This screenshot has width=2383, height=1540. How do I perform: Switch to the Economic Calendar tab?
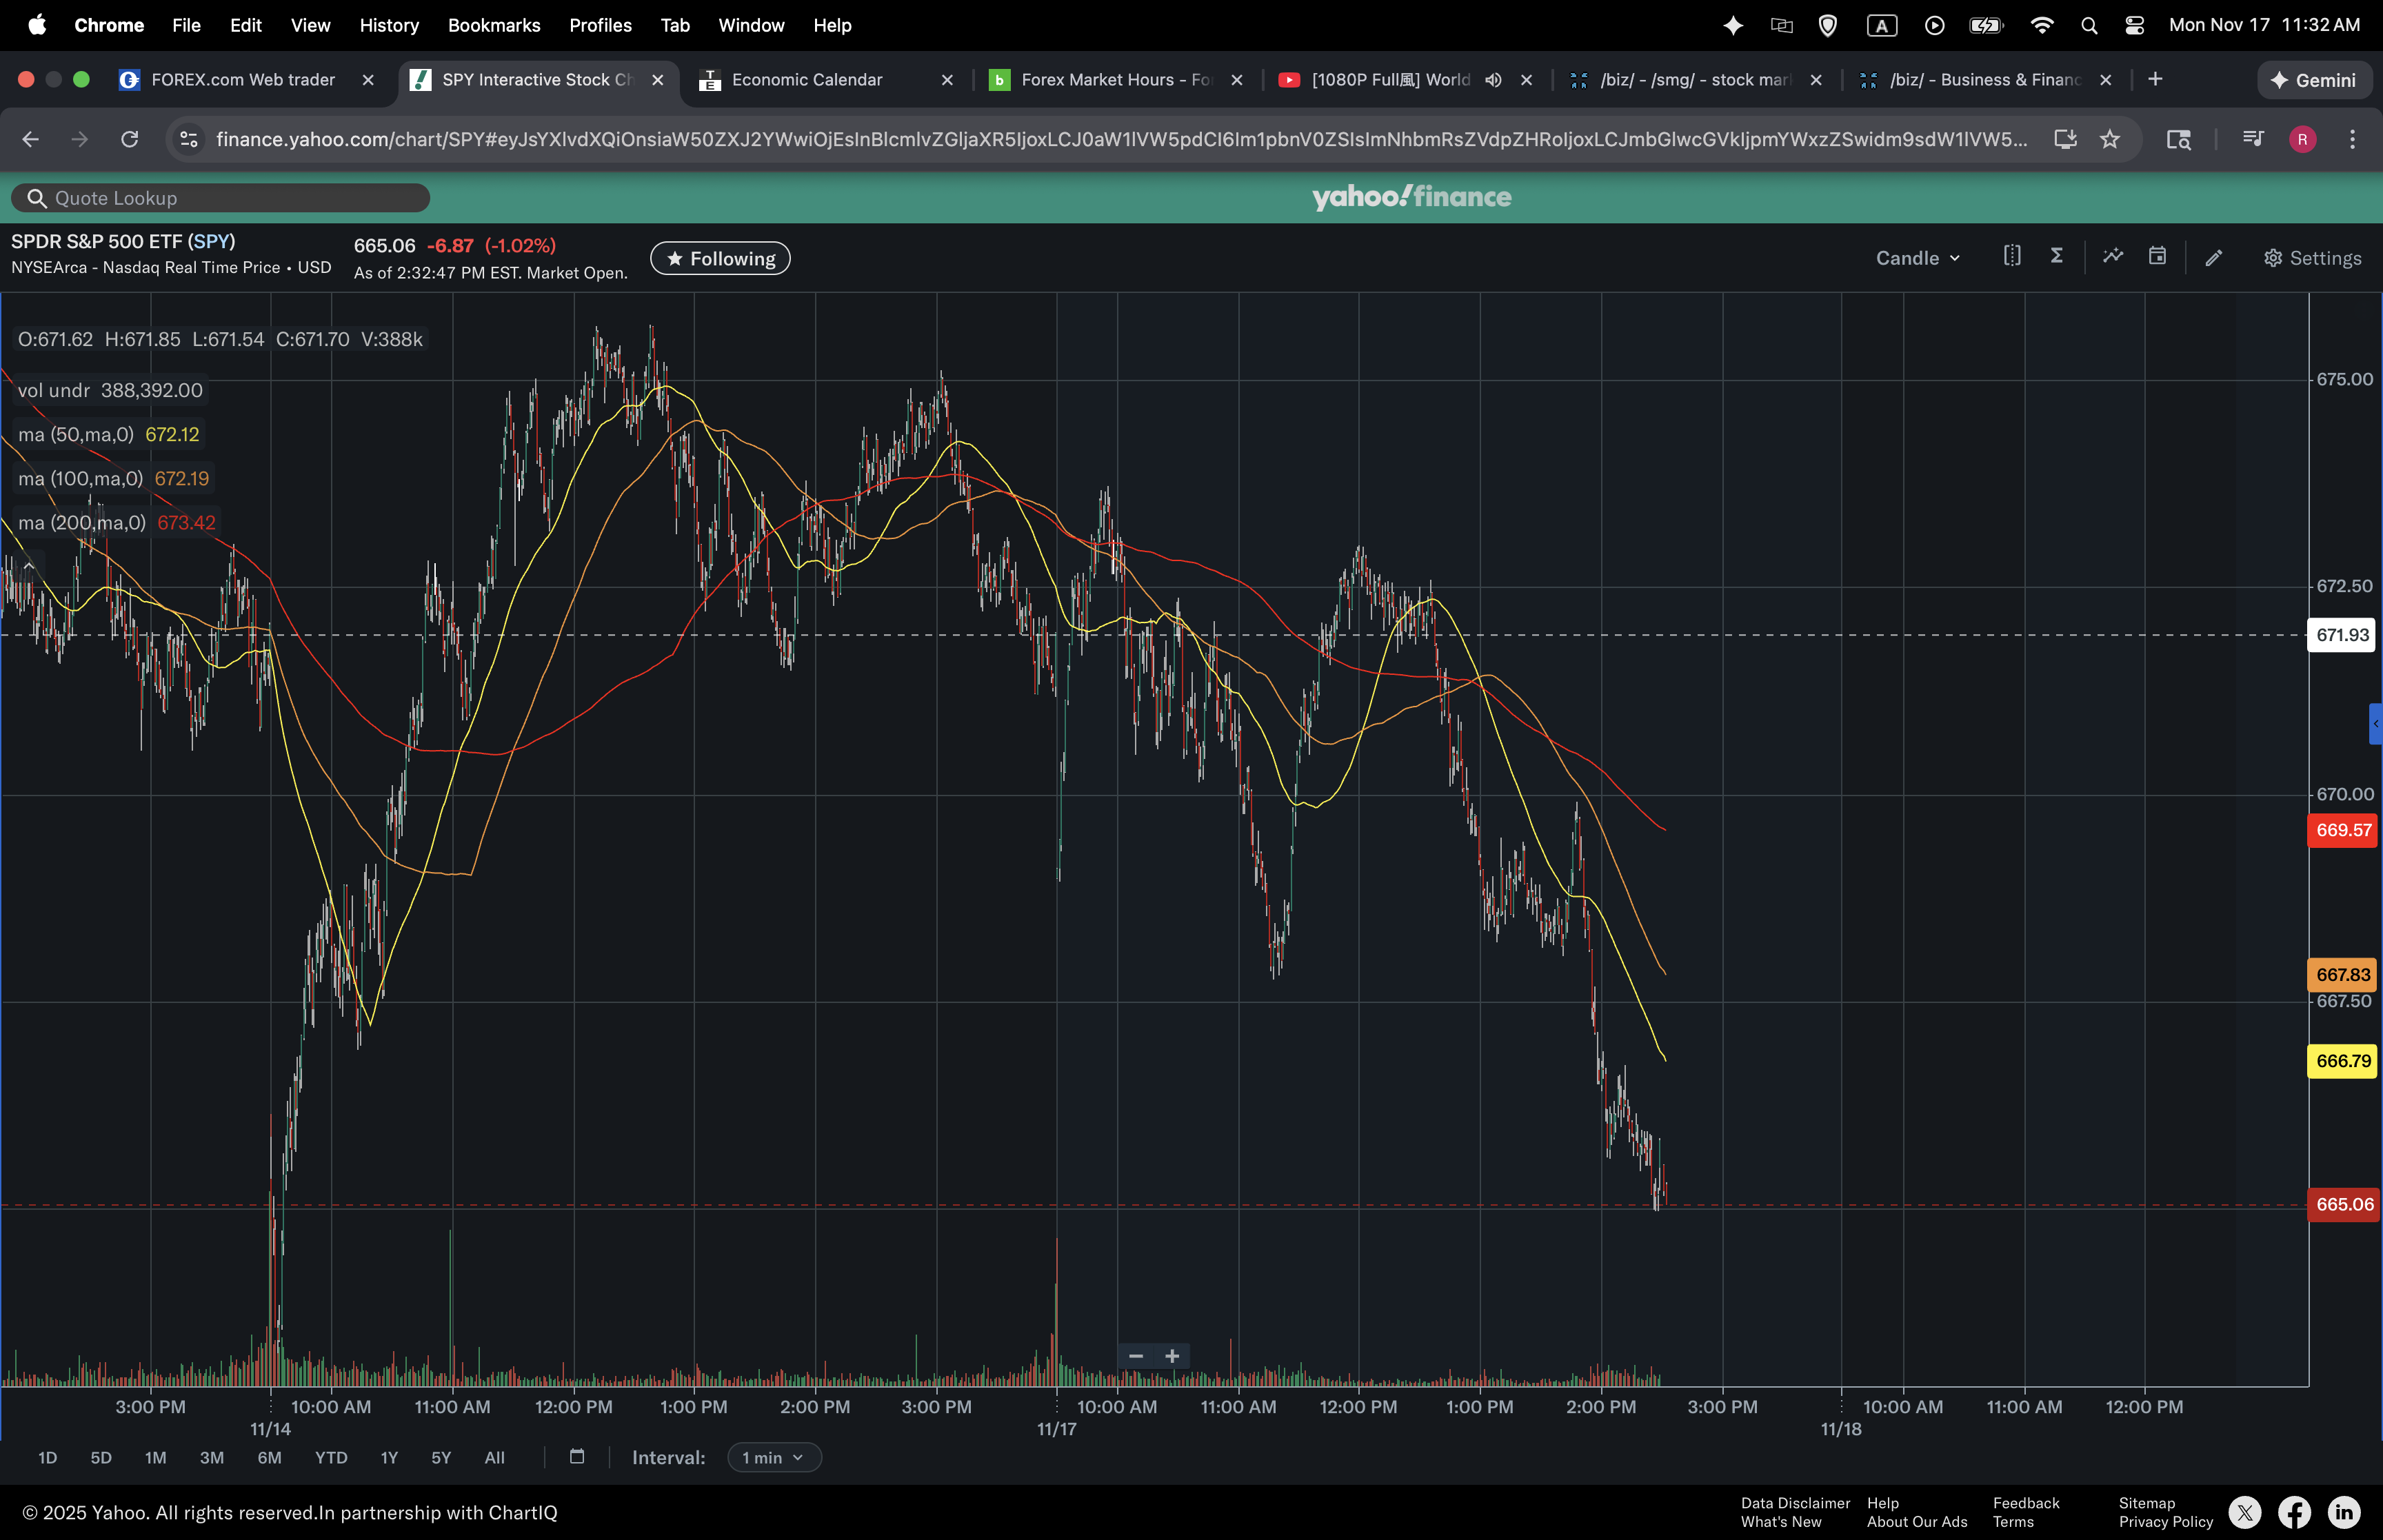click(806, 80)
